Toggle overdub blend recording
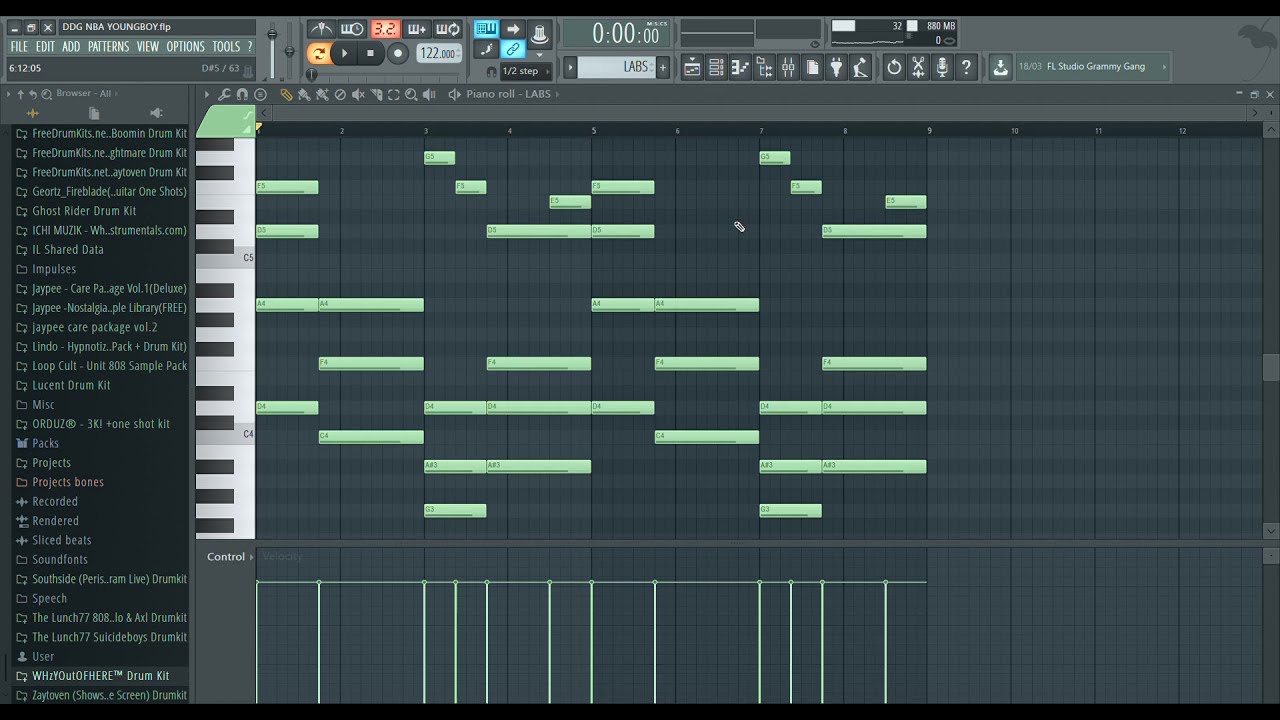The height and width of the screenshot is (720, 1280). pos(417,29)
